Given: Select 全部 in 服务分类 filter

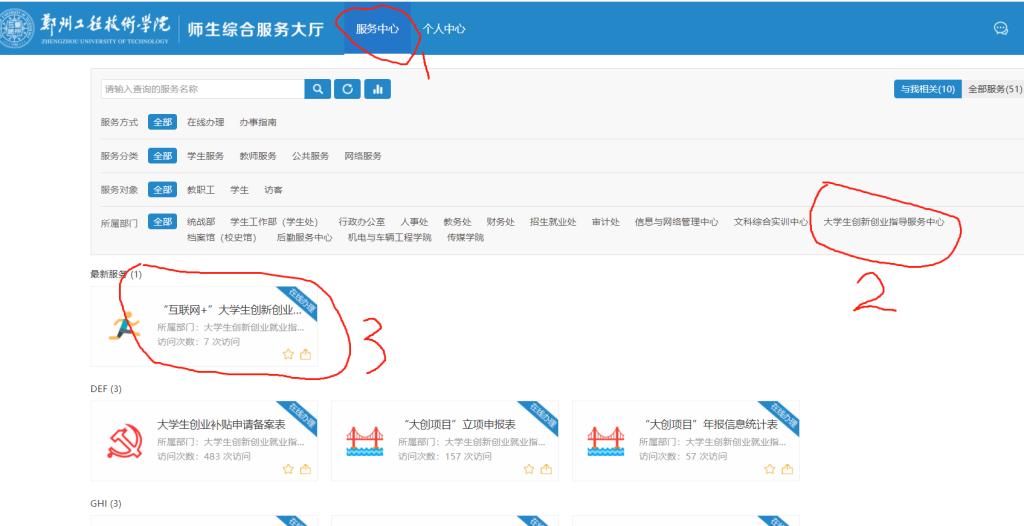Looking at the screenshot, I should [x=163, y=156].
